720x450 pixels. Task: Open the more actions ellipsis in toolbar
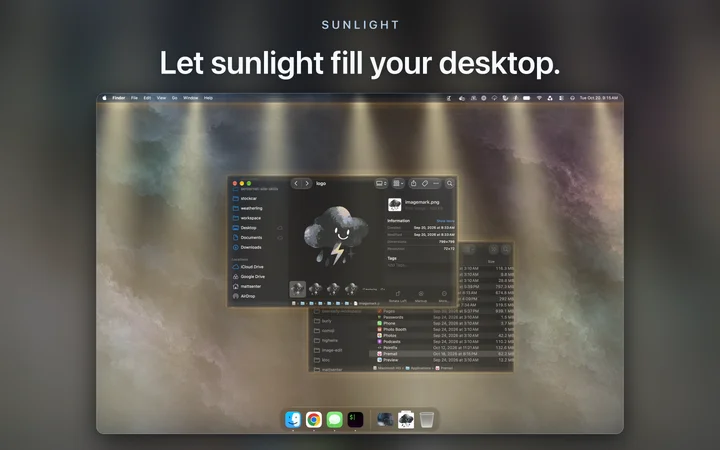(436, 183)
